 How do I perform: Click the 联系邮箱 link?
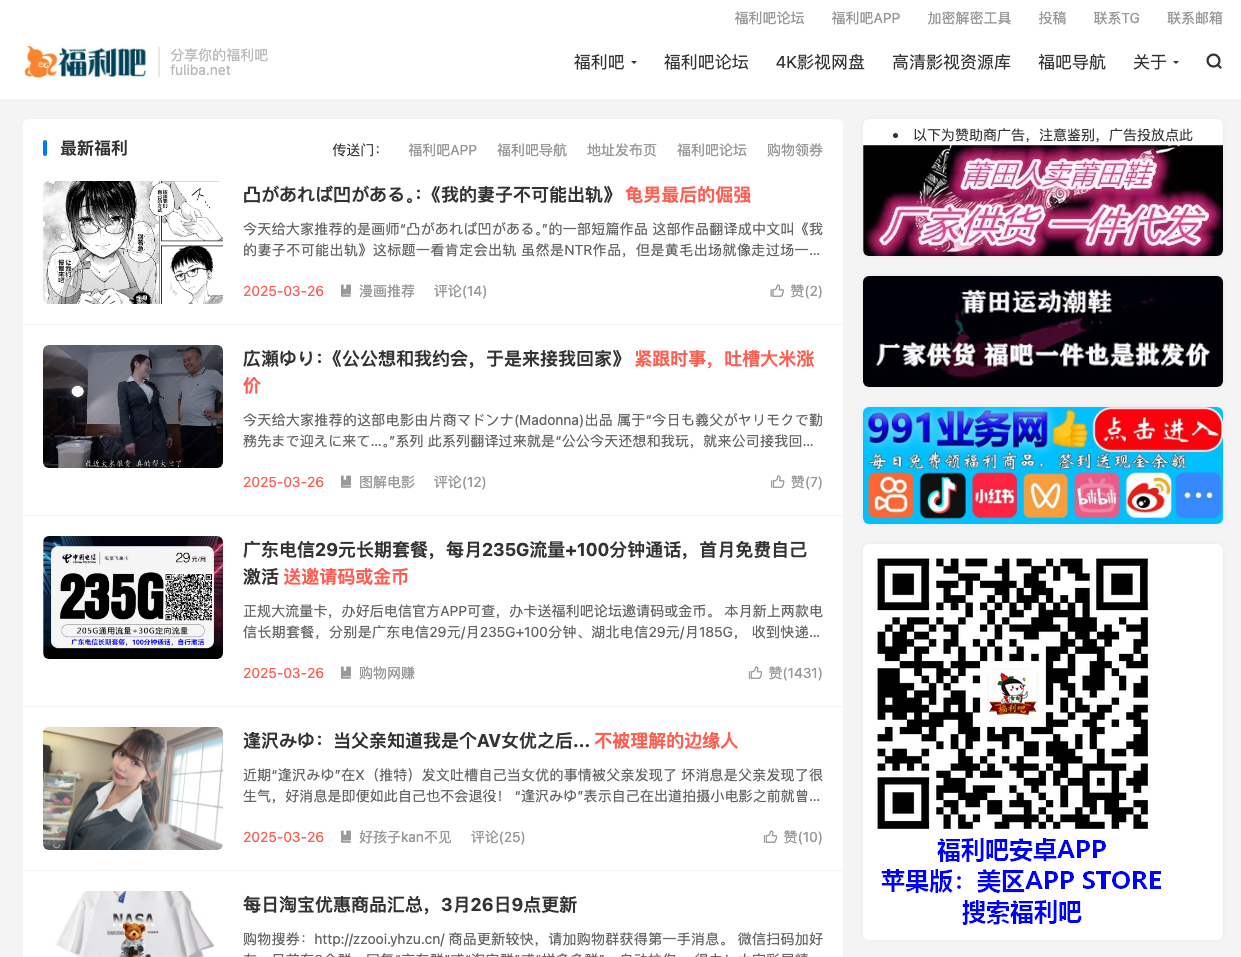click(1195, 18)
